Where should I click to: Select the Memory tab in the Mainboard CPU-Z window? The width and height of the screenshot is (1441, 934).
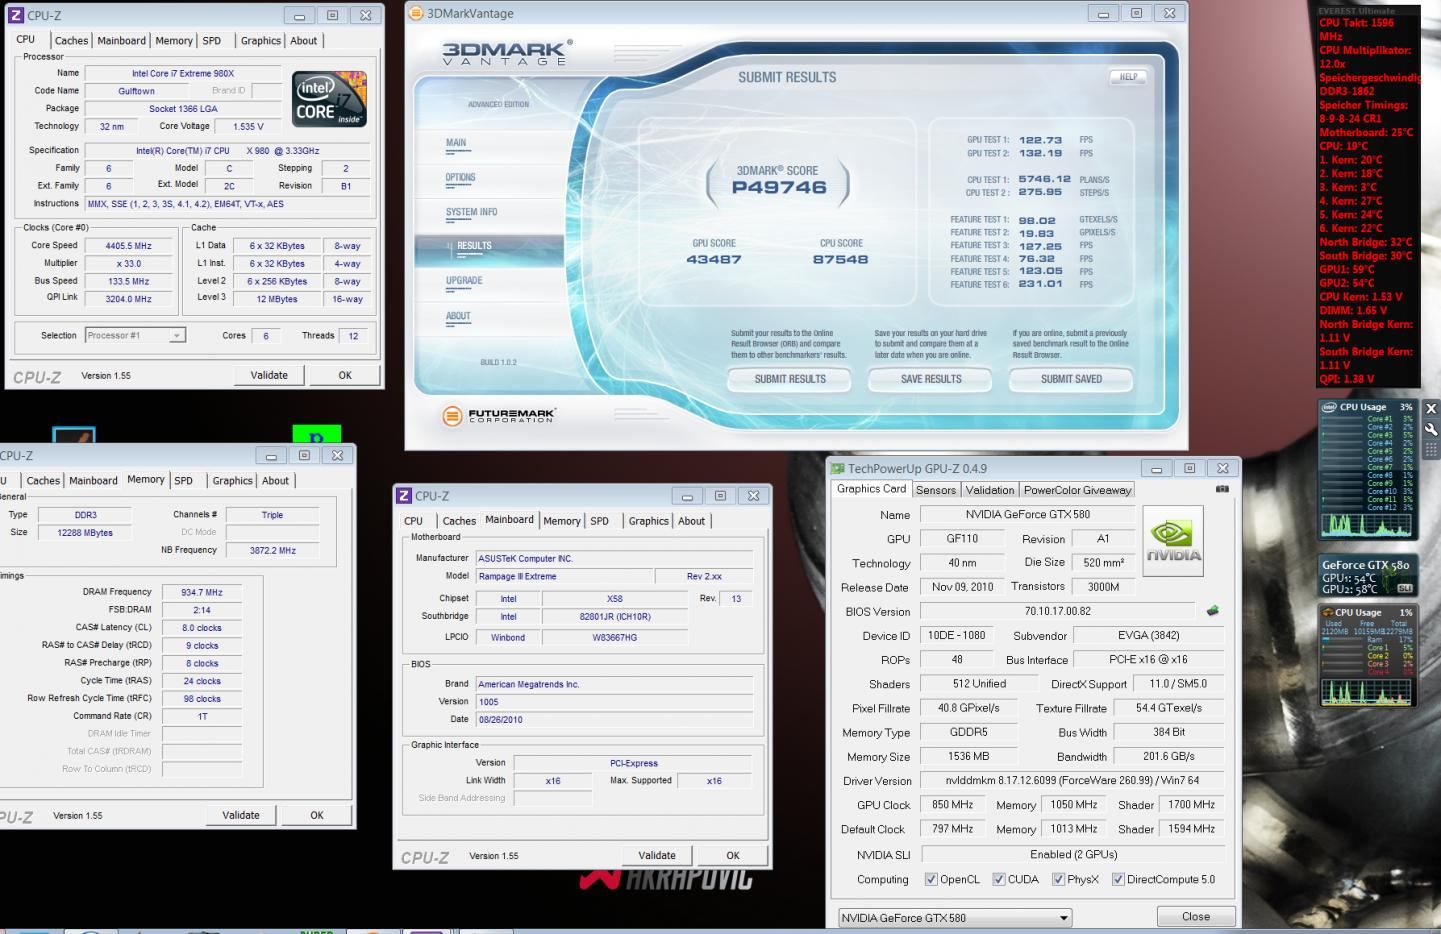(561, 521)
